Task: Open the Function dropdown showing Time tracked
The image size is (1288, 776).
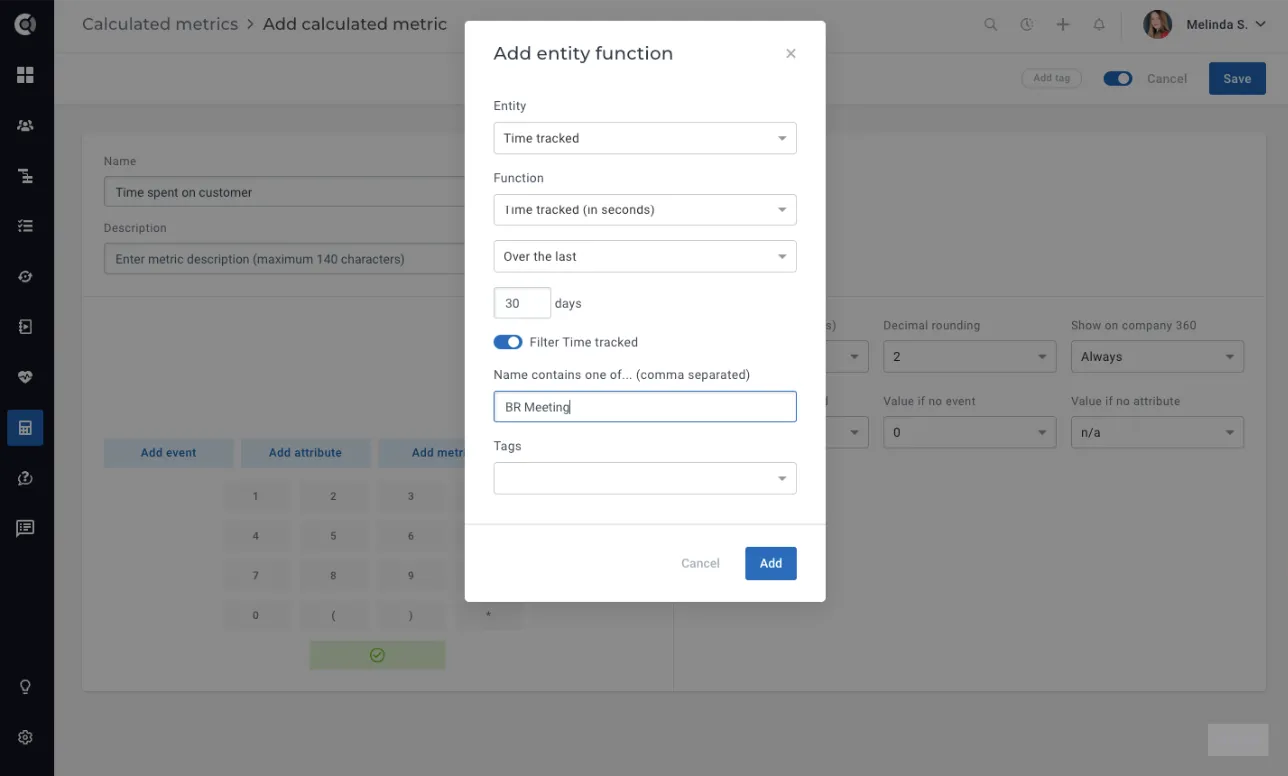Action: click(645, 210)
